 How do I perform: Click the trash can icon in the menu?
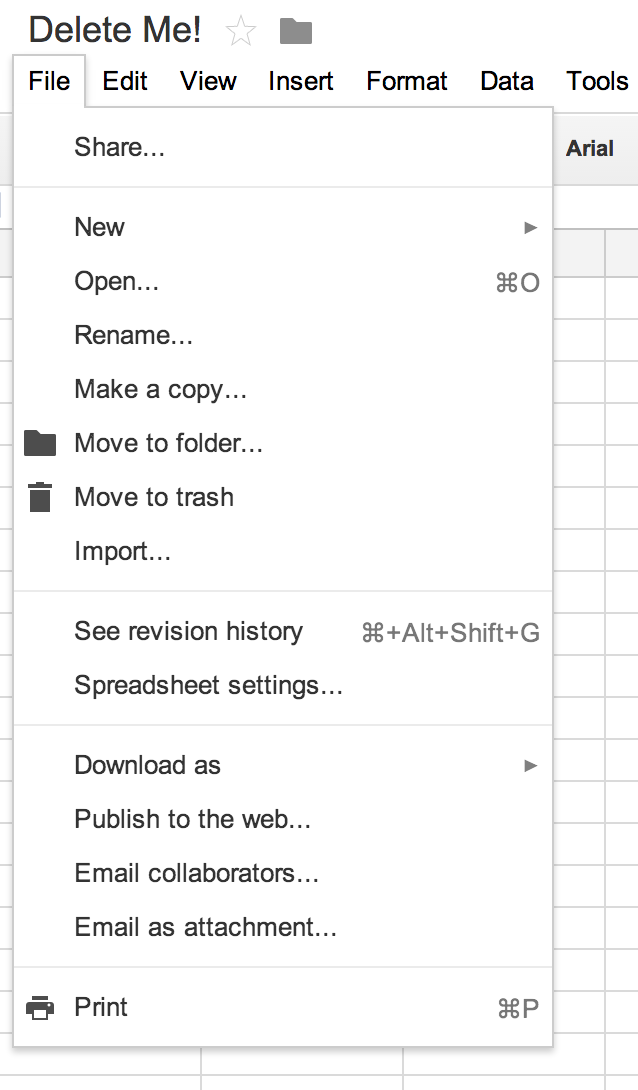click(x=40, y=497)
